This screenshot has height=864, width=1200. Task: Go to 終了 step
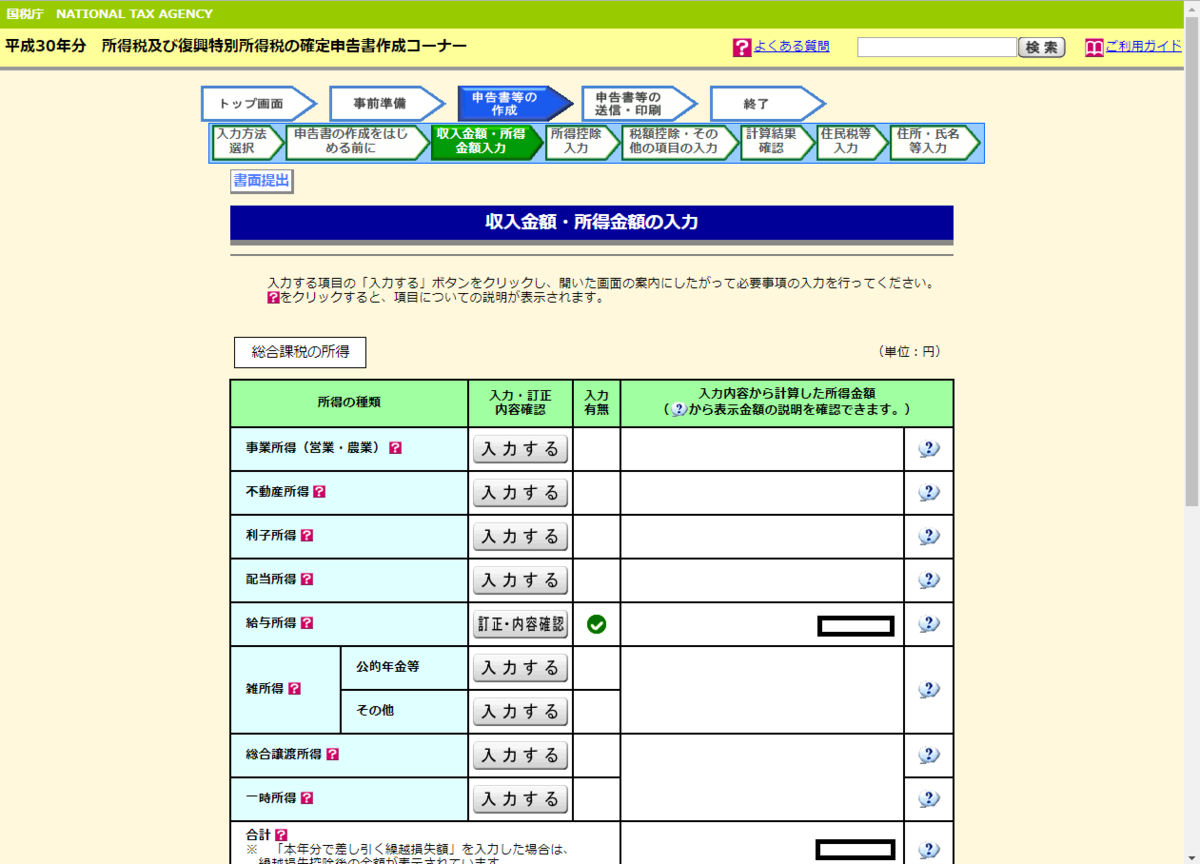coord(767,103)
